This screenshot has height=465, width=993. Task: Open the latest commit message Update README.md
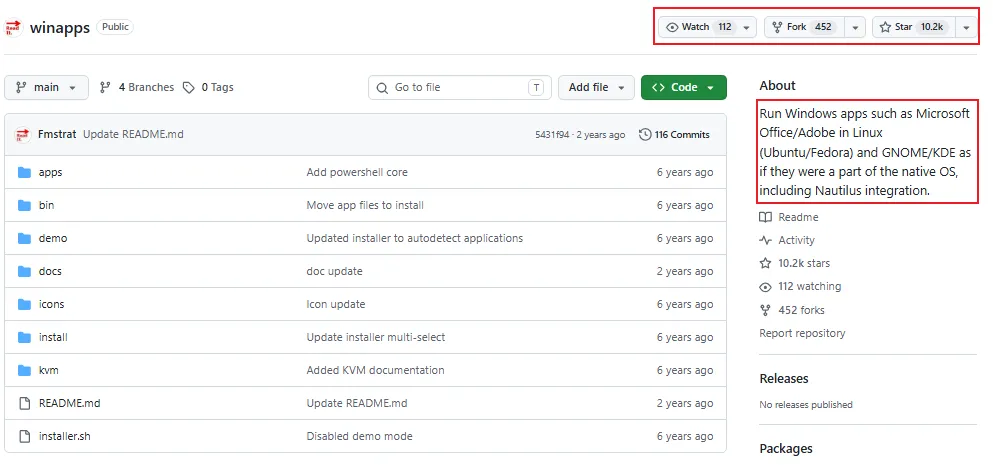133,134
